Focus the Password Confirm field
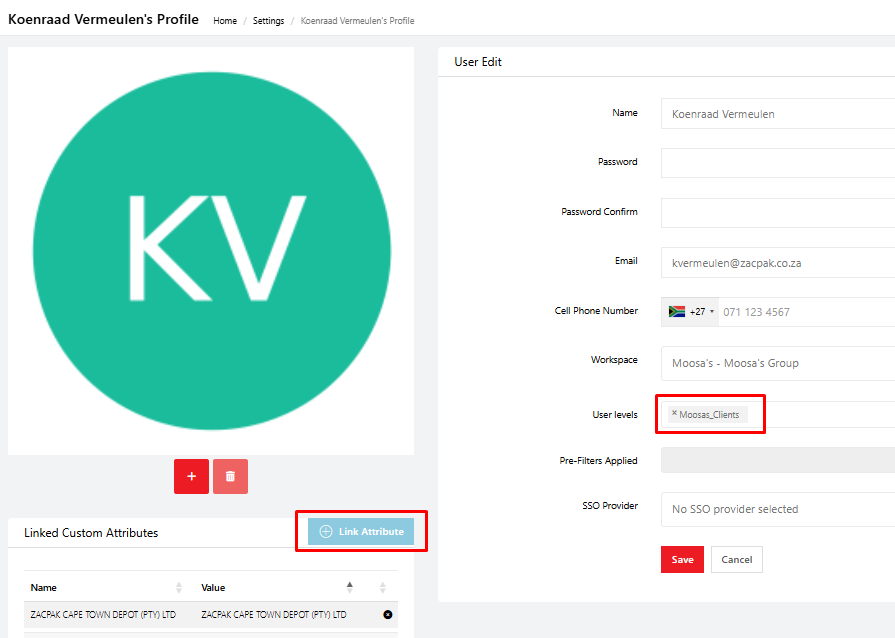Image resolution: width=895 pixels, height=638 pixels. (776, 212)
